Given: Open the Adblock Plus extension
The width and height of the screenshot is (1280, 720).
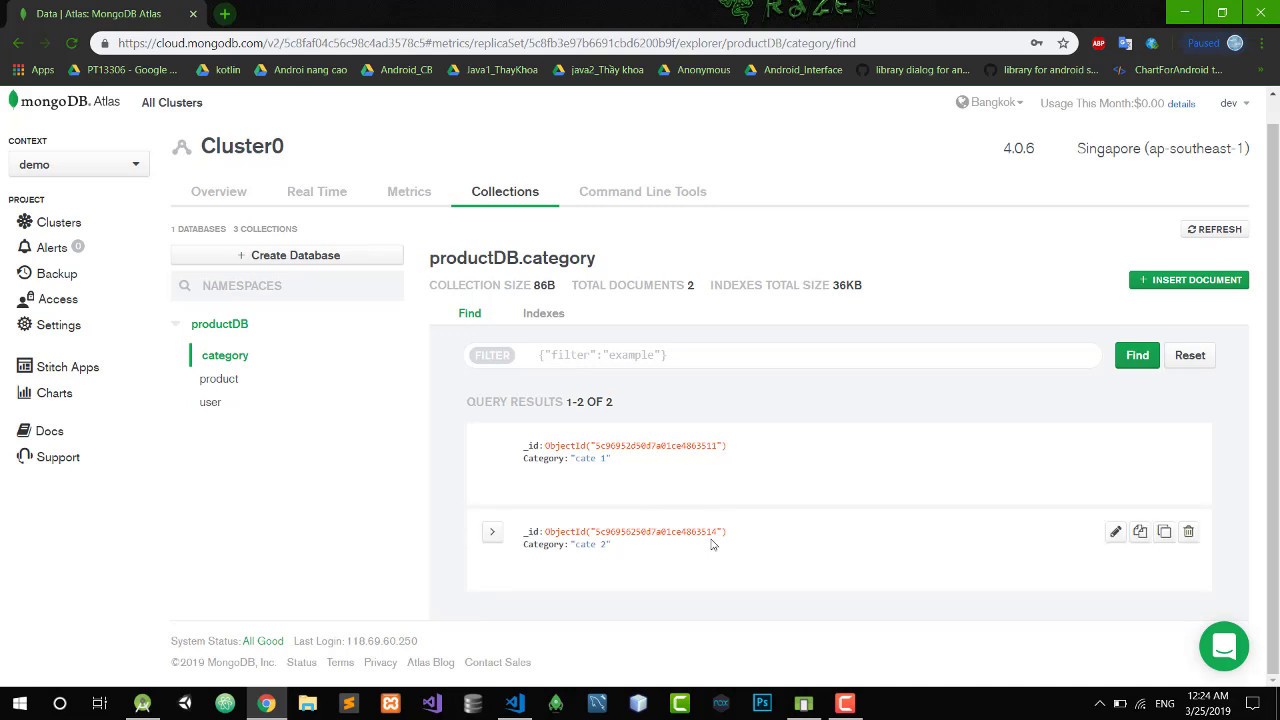Looking at the screenshot, I should coord(1098,43).
